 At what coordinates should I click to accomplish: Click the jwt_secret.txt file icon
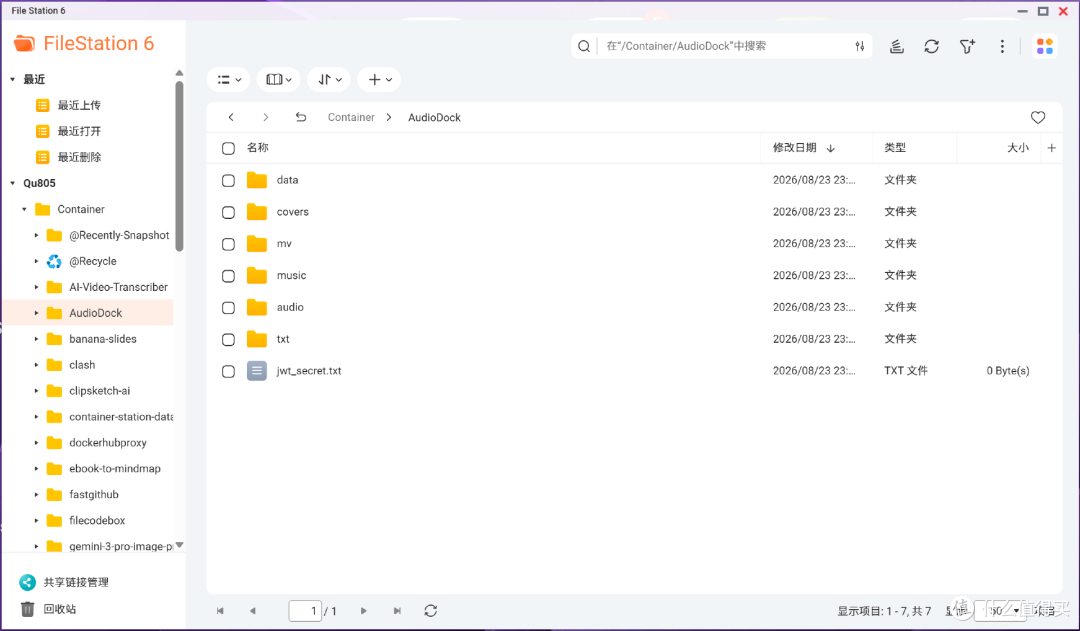pos(257,371)
